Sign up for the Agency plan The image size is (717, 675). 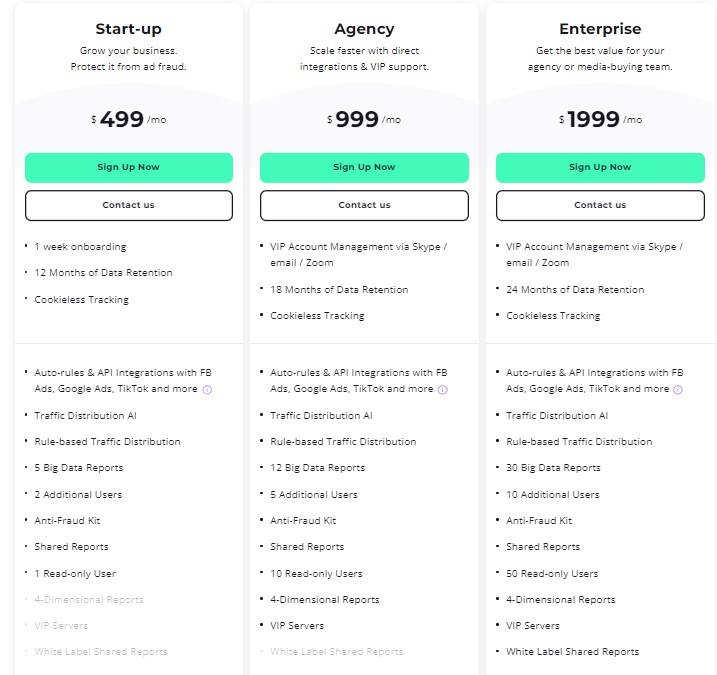coord(364,167)
